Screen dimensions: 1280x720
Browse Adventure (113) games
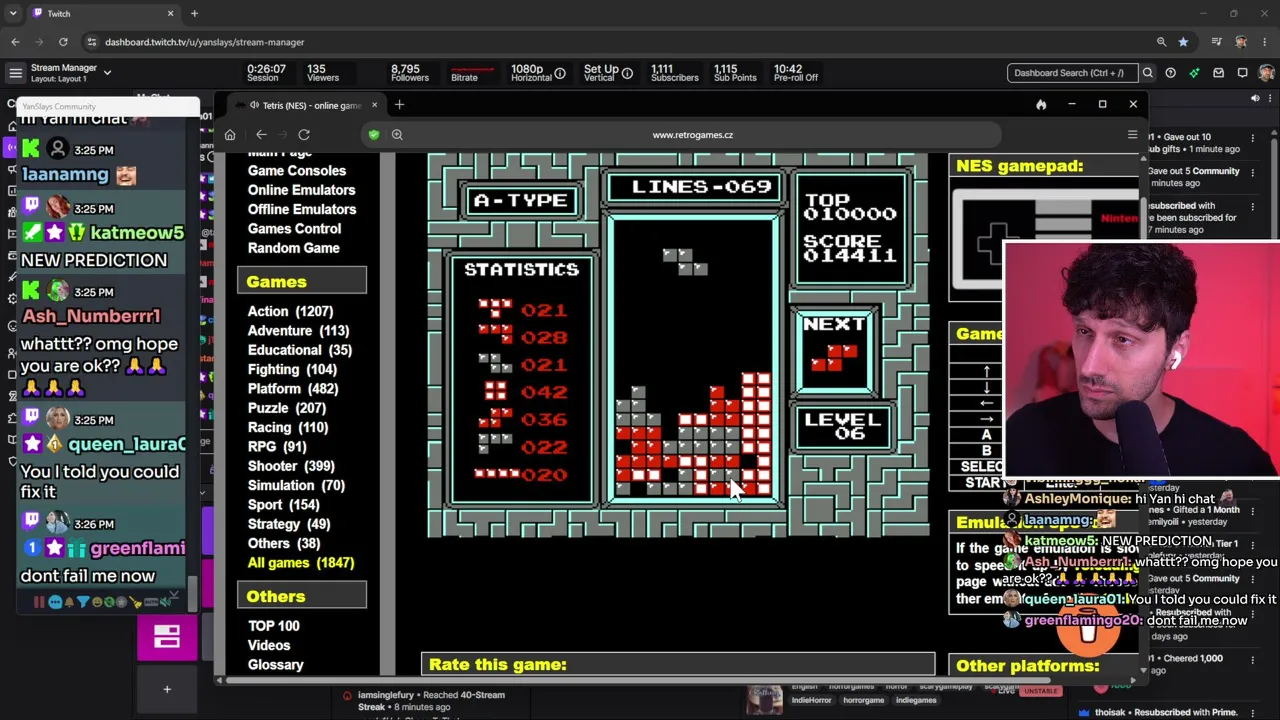298,331
